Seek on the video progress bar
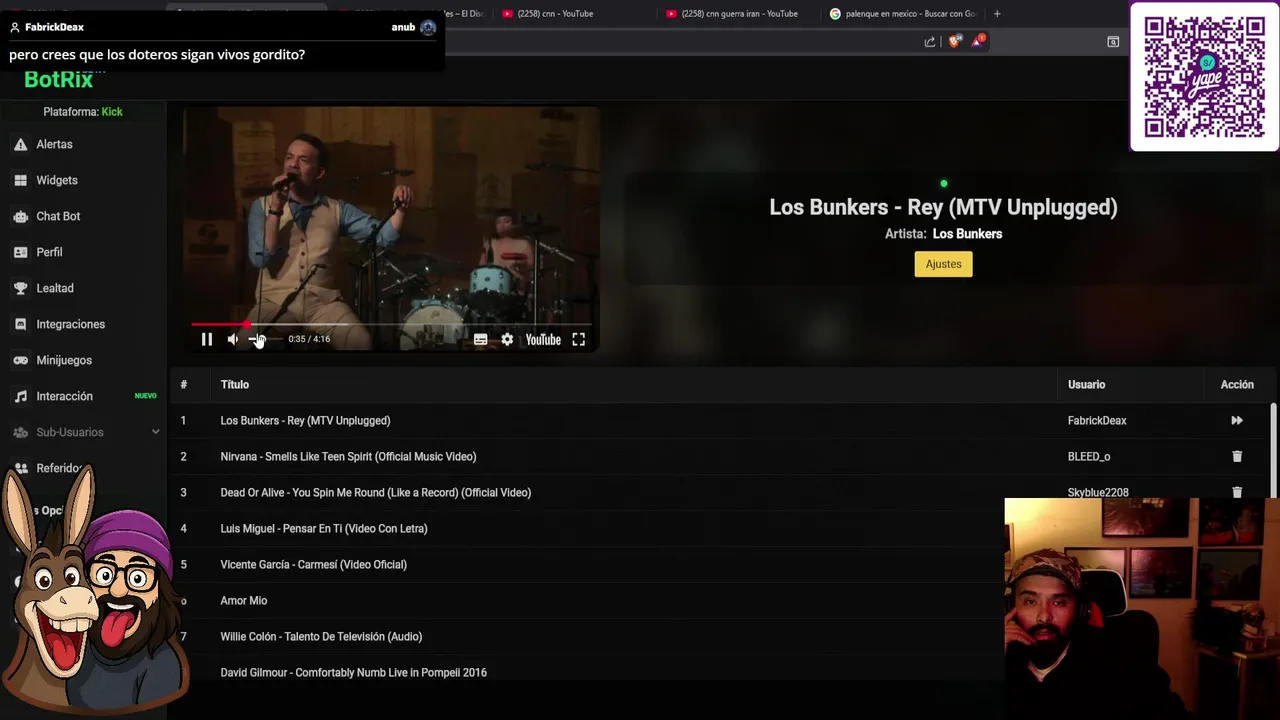1280x720 pixels. 391,324
